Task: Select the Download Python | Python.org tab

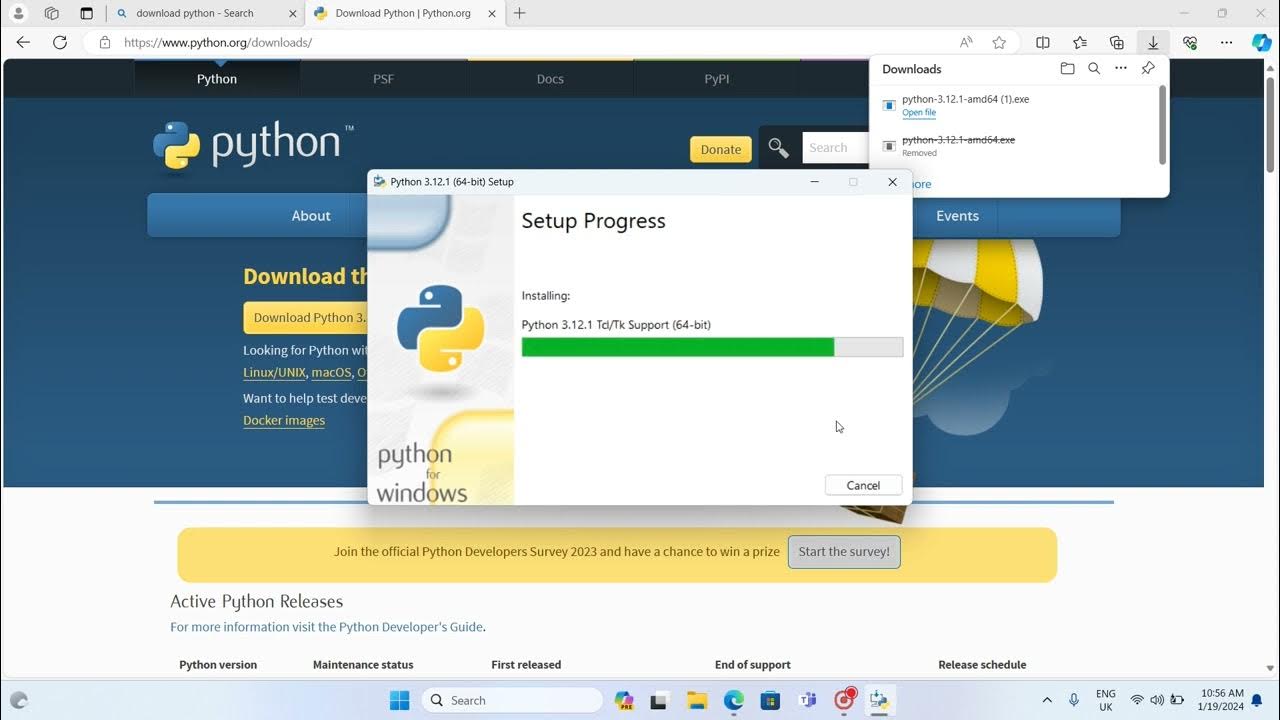Action: [404, 13]
